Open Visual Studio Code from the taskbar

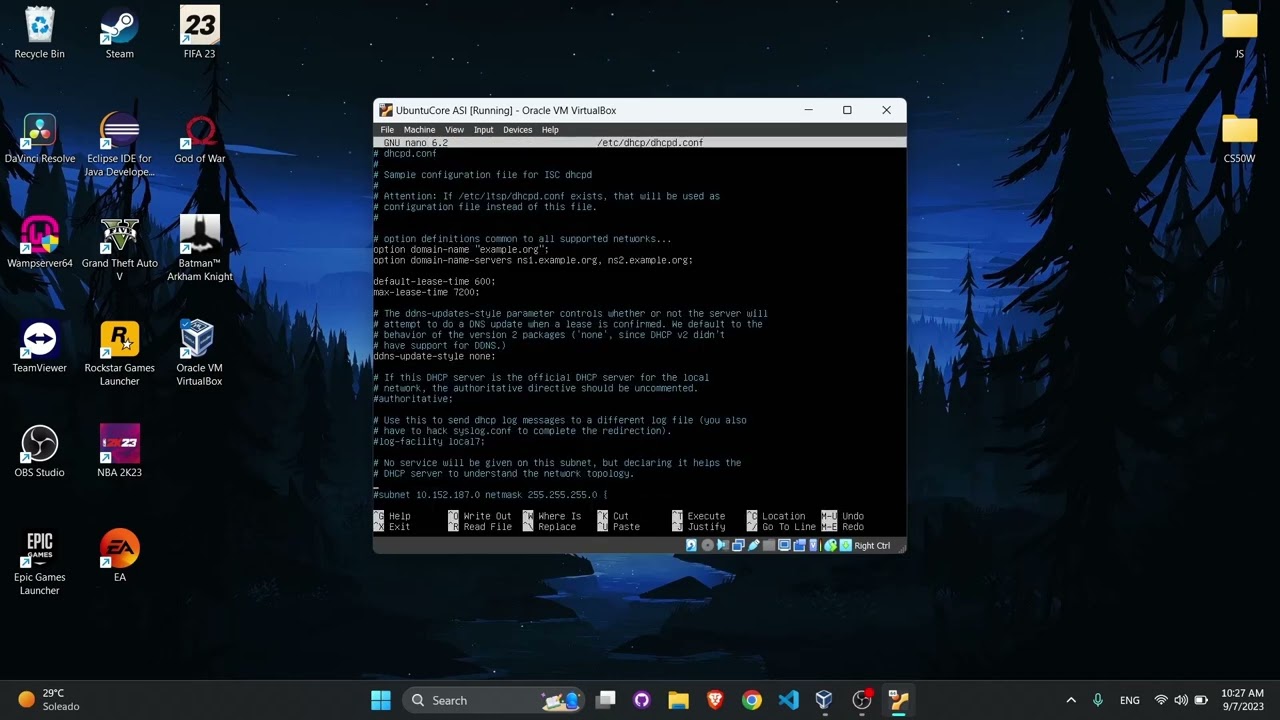[788, 700]
